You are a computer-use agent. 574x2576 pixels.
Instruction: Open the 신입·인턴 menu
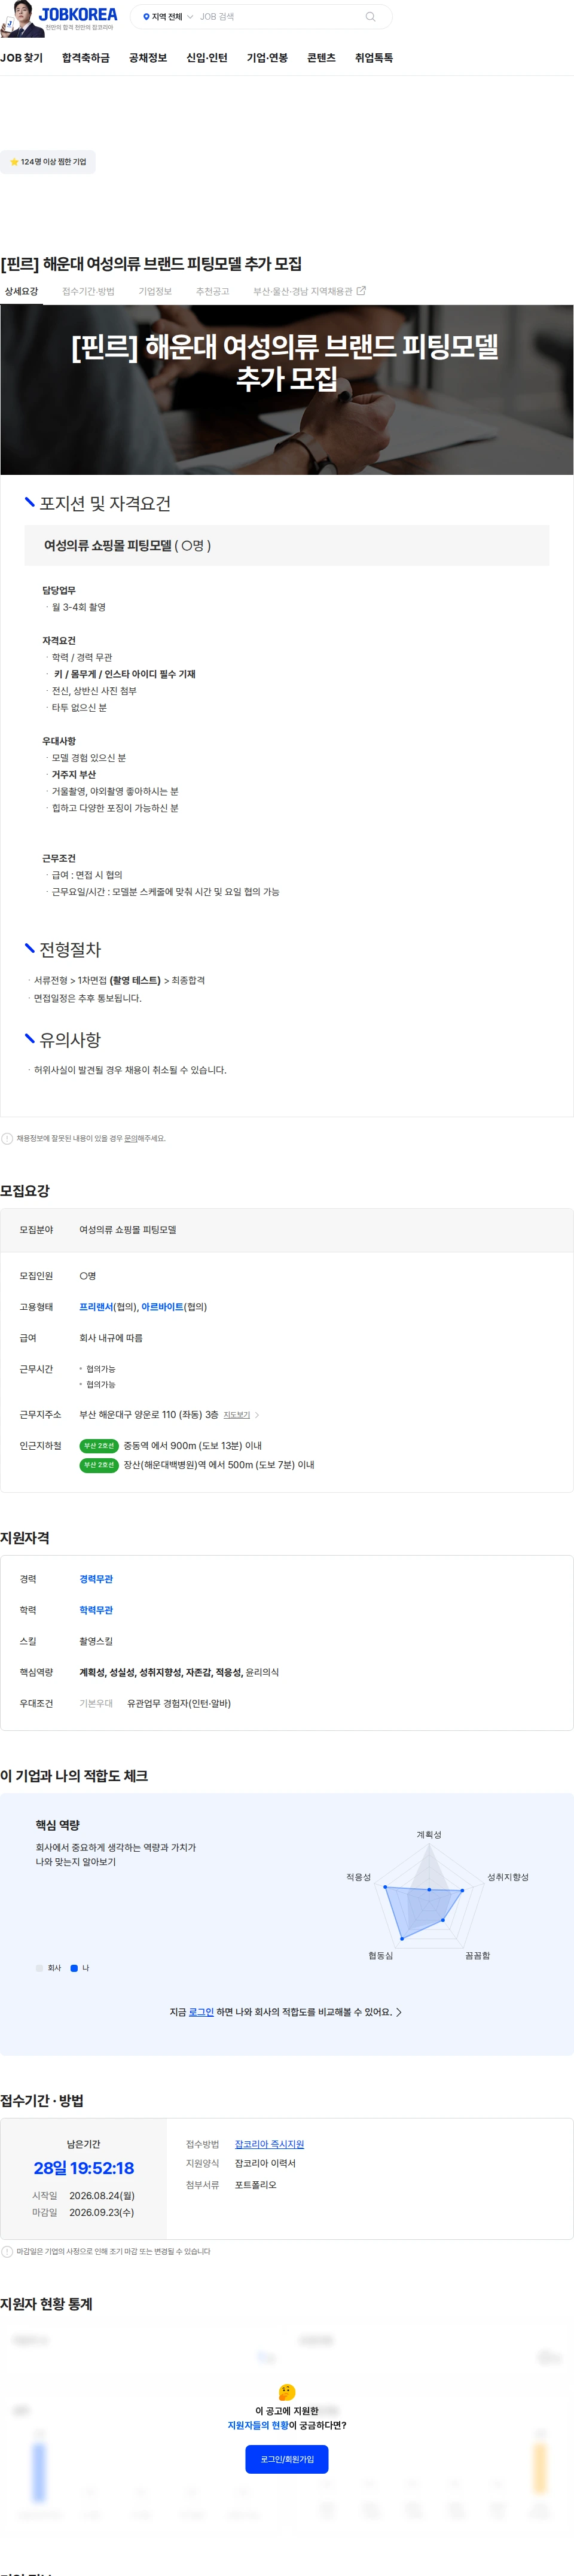(x=207, y=58)
